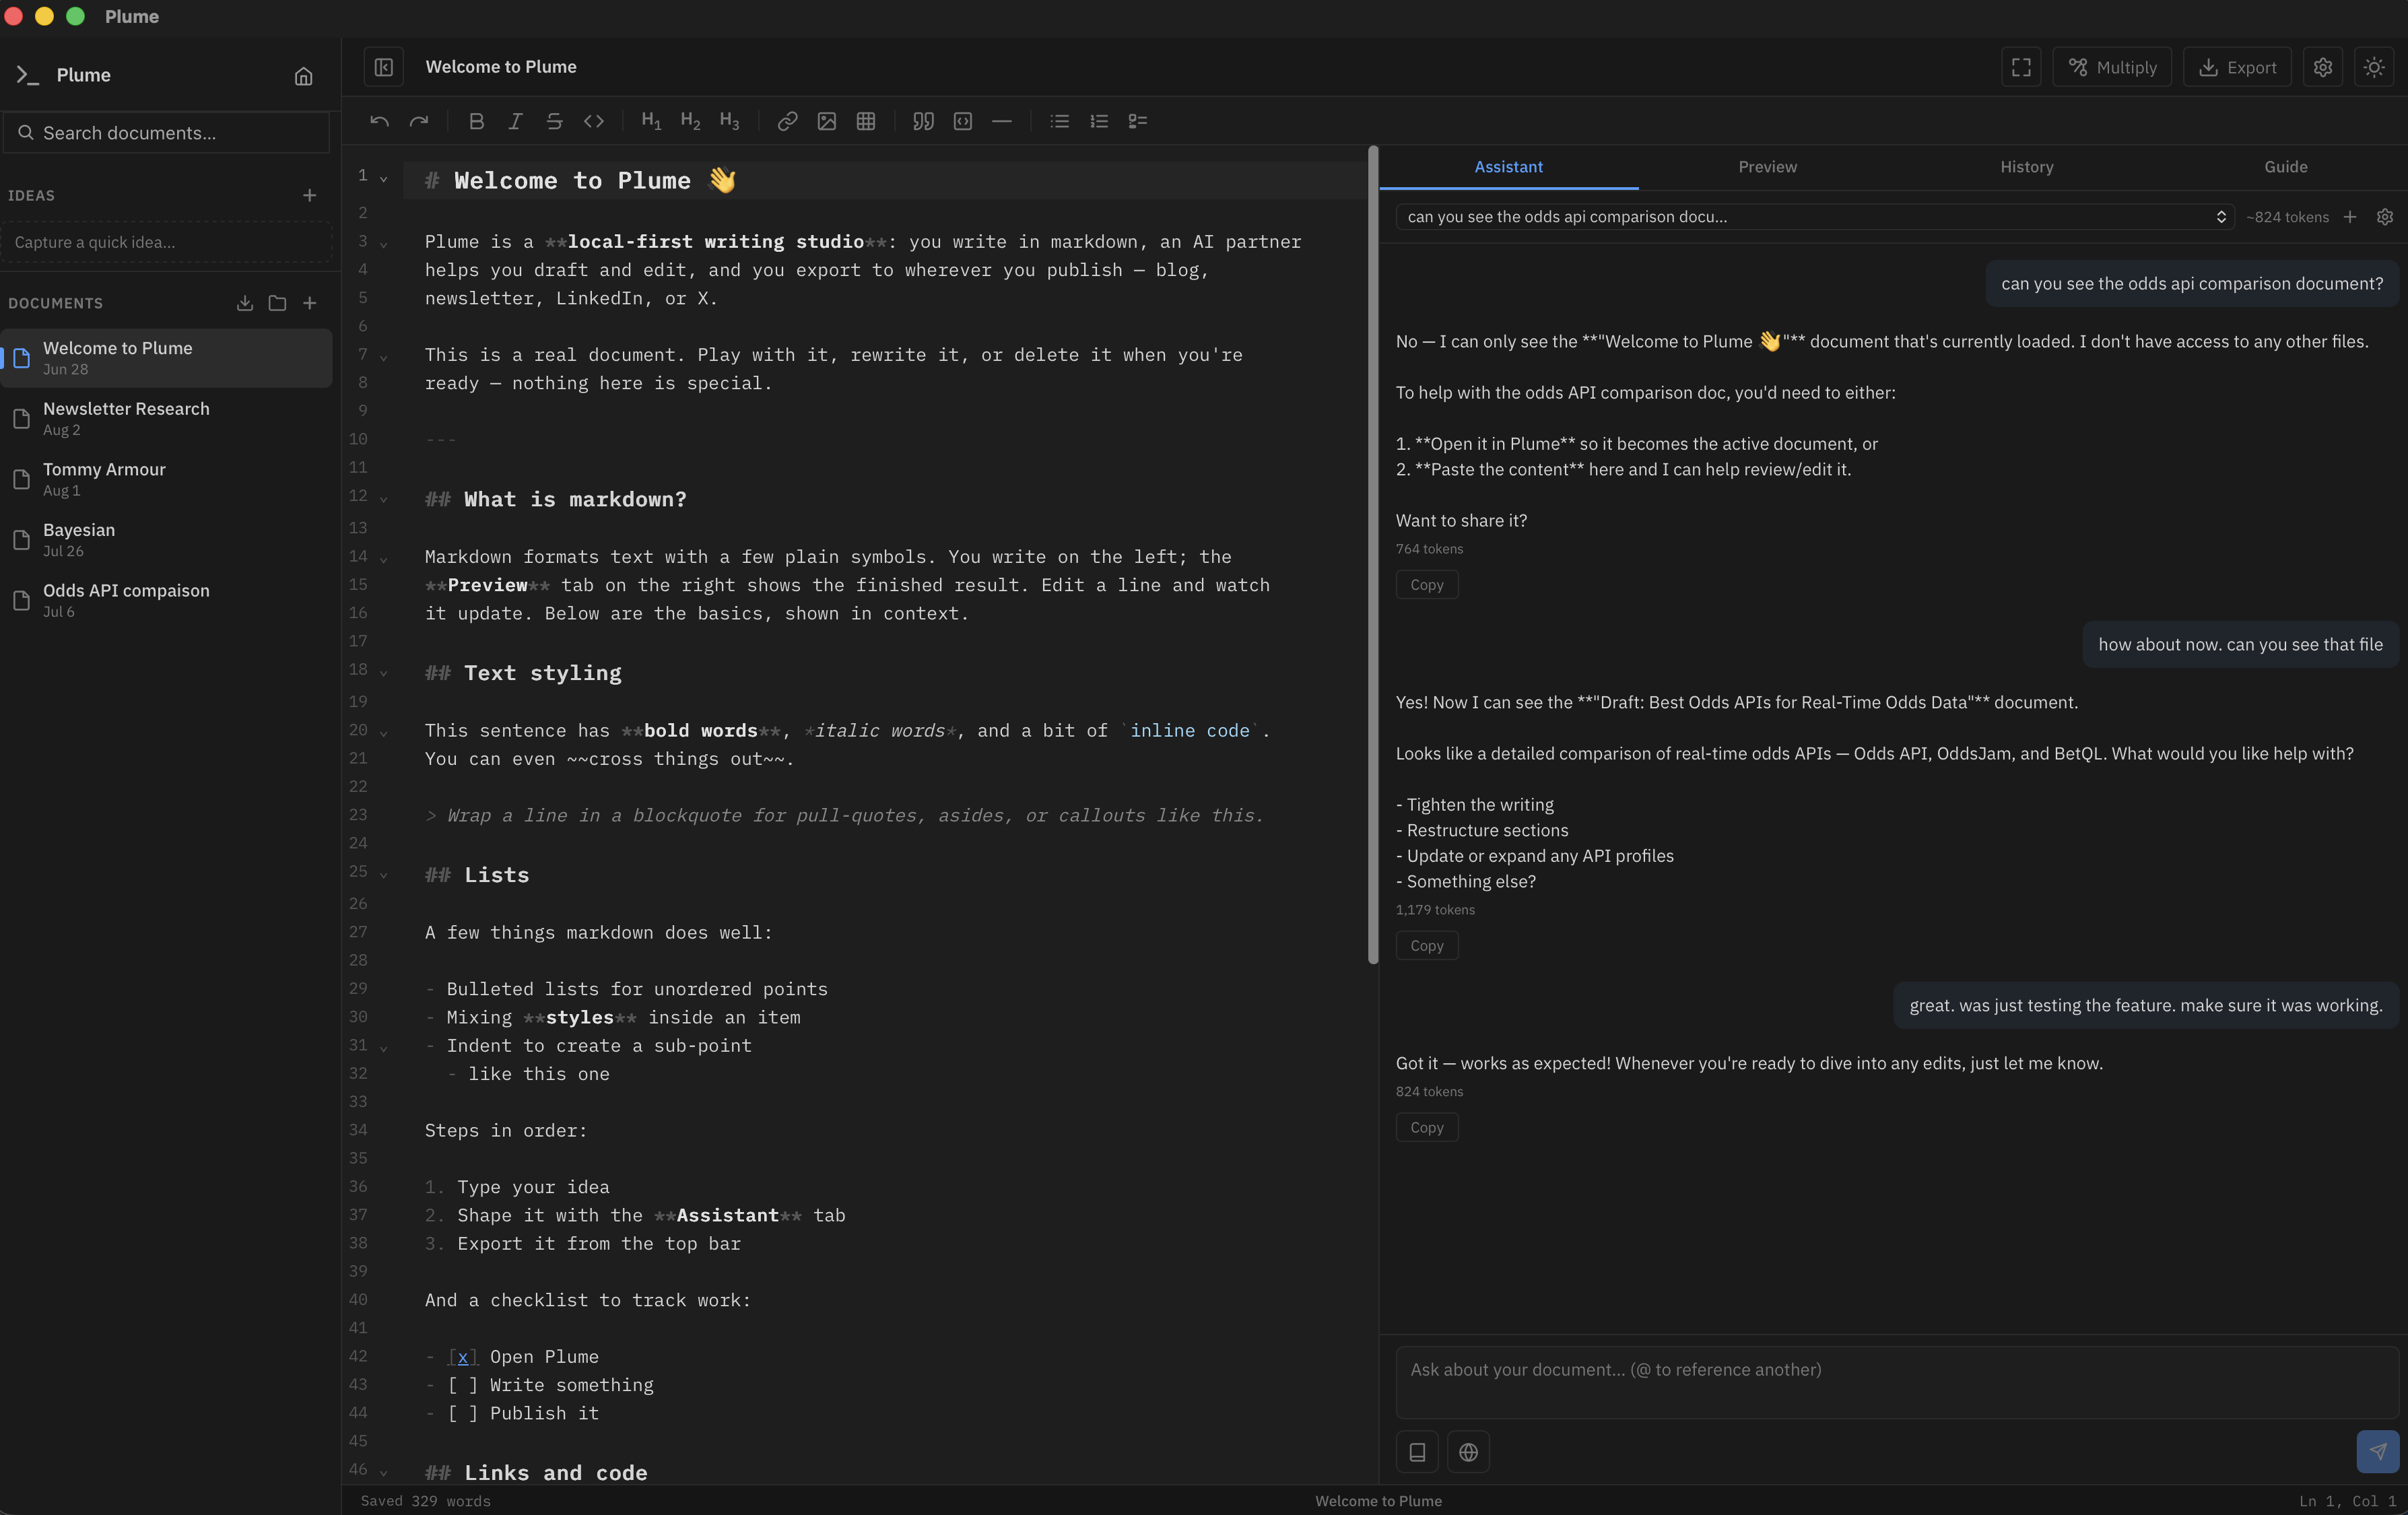Open the Odds API compaison document

(167, 600)
